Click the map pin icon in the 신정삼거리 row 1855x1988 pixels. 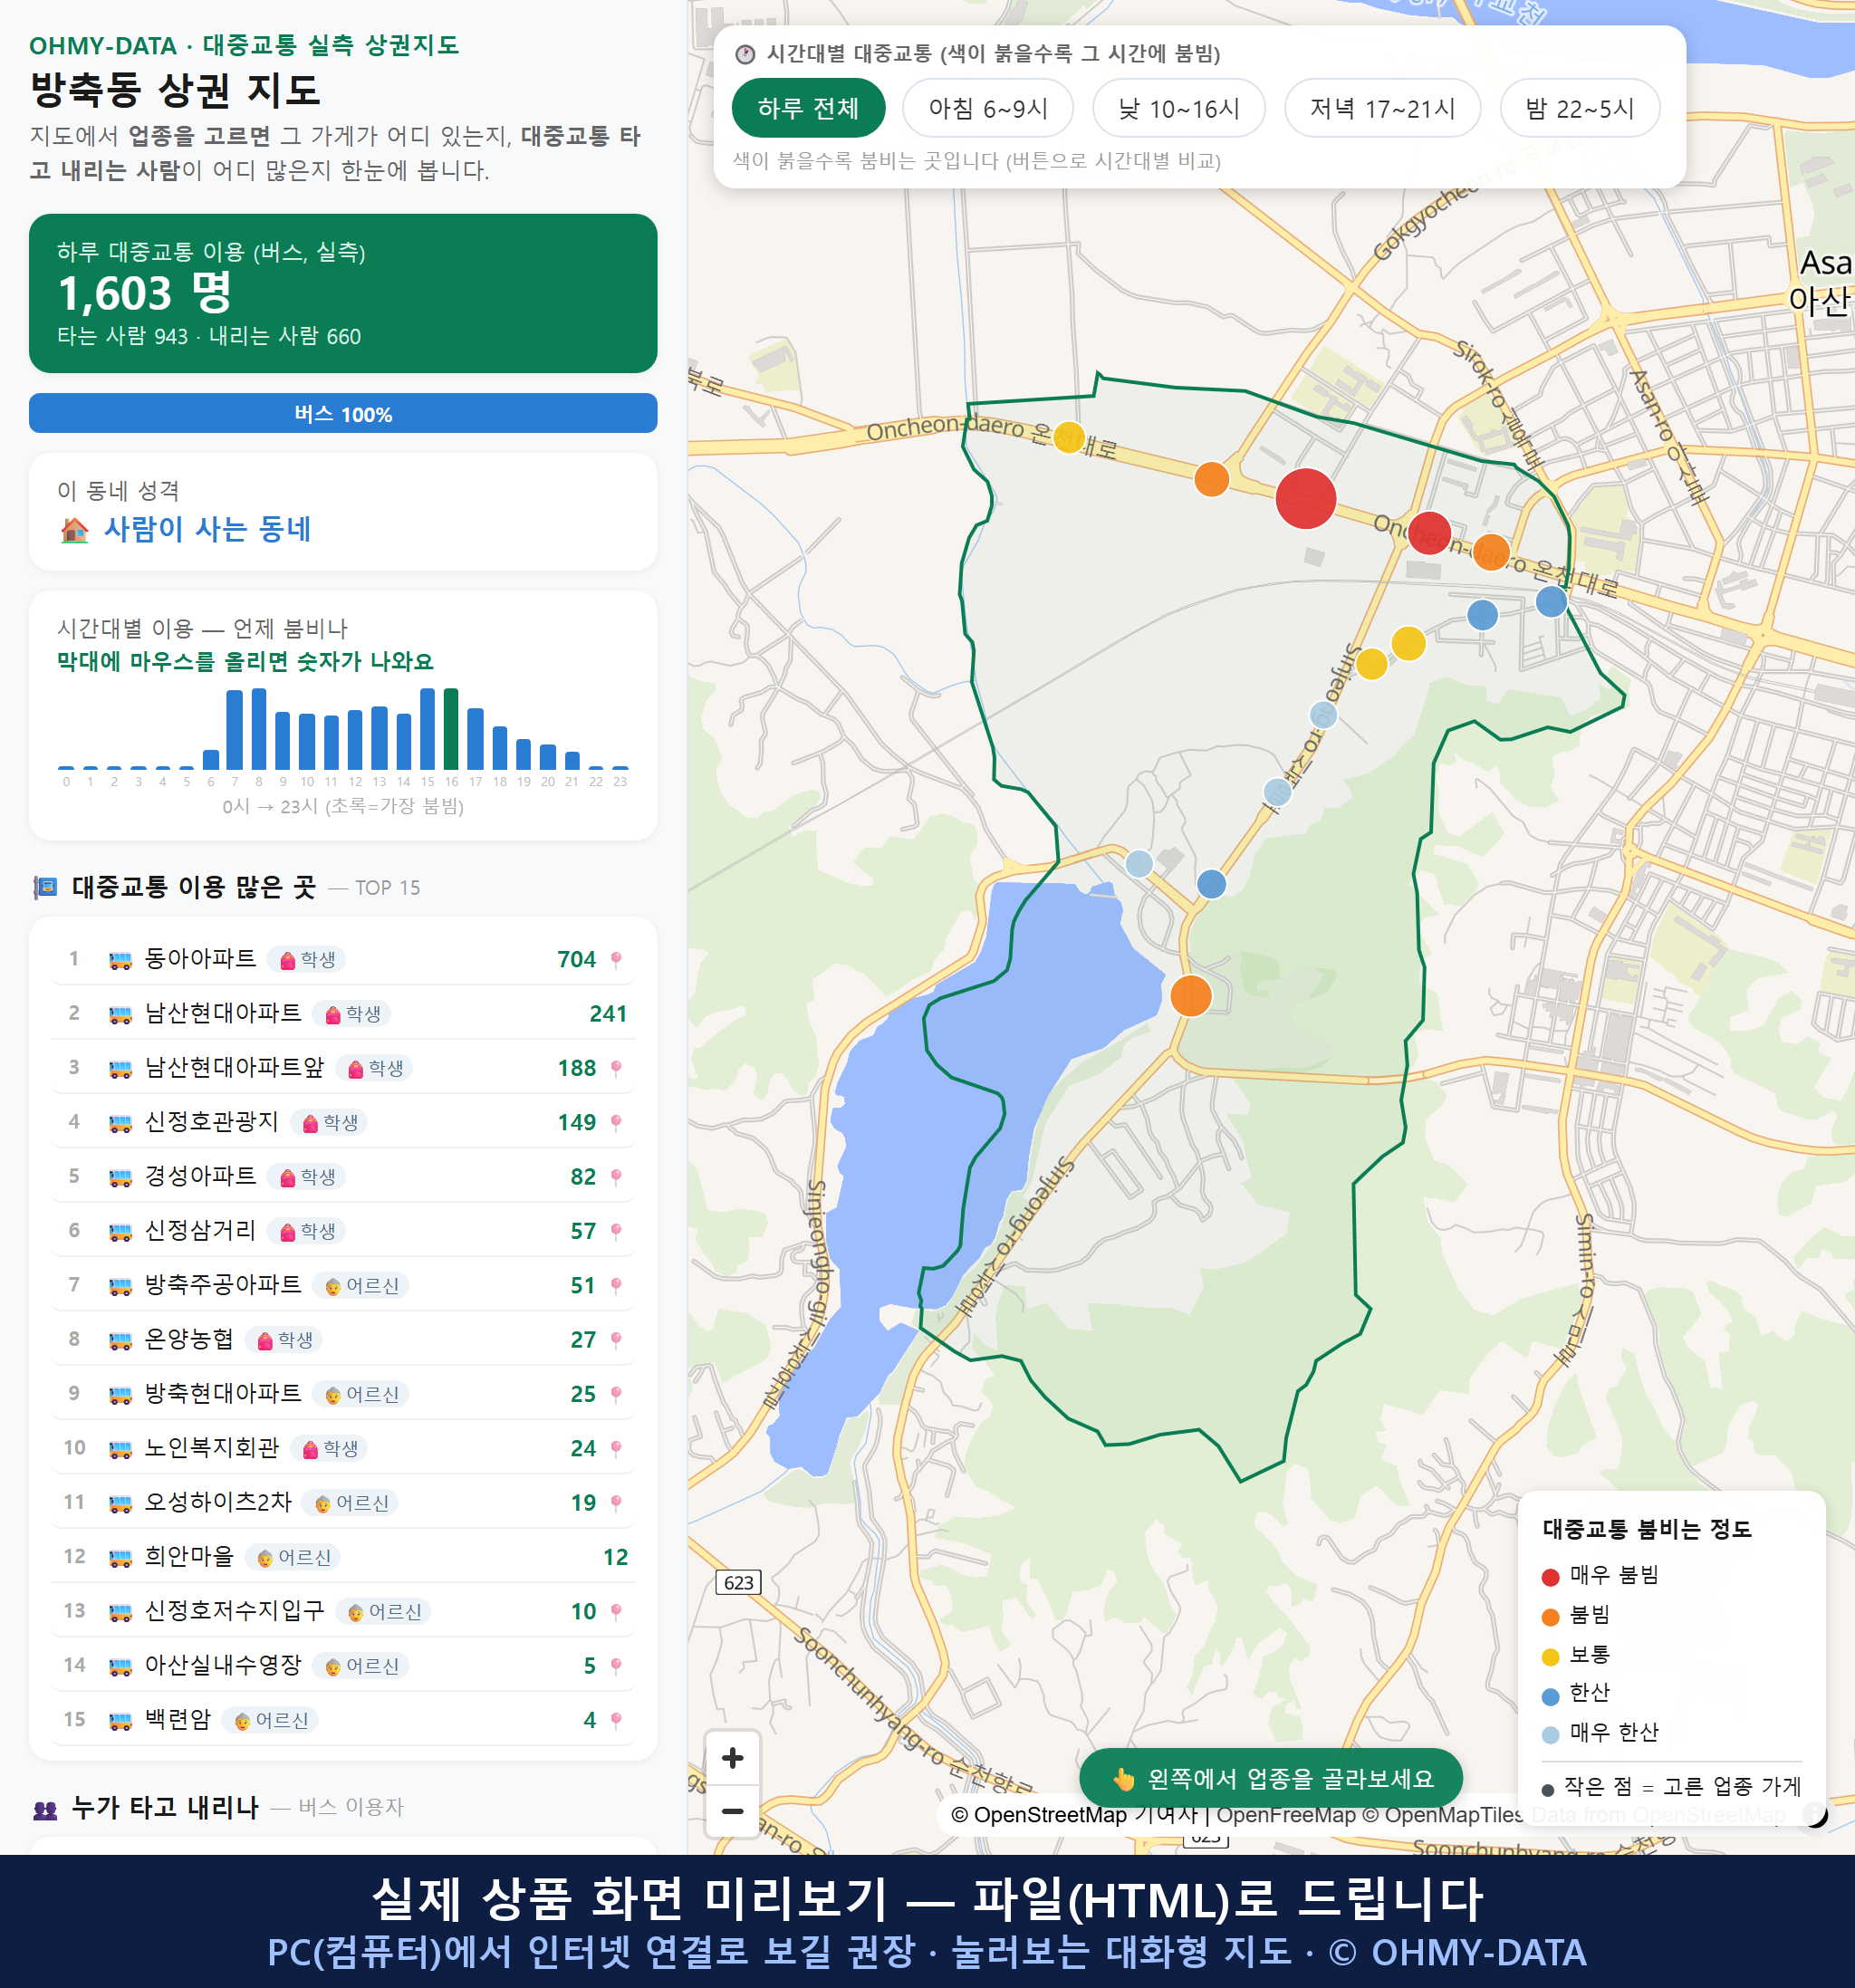coord(616,1232)
